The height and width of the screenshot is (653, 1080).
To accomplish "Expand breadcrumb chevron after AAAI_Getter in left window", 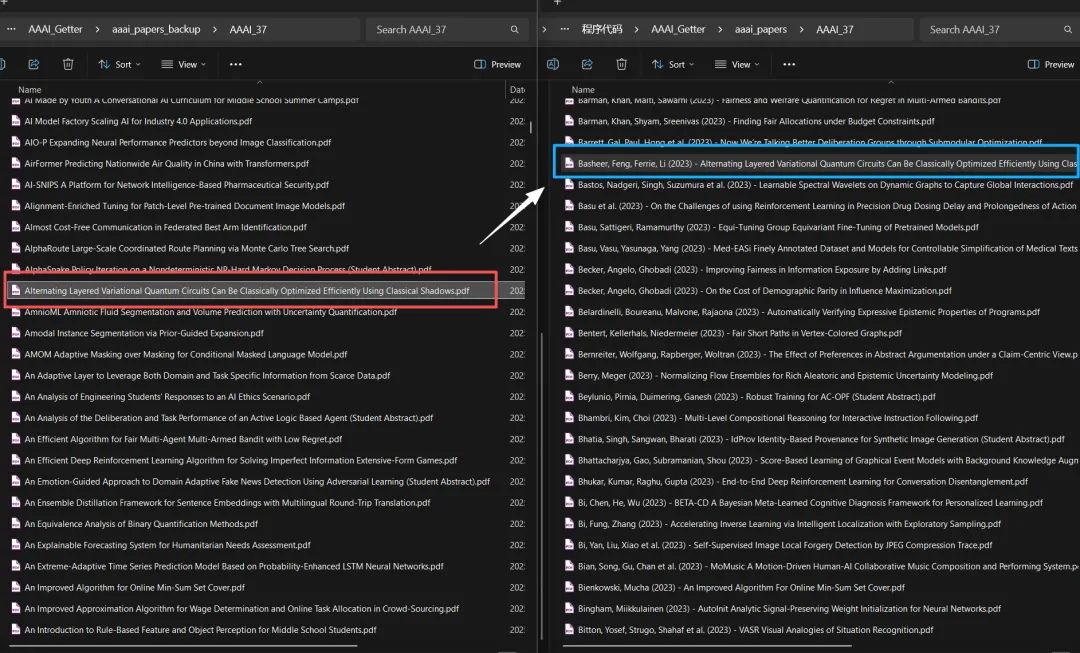I will 97,30.
